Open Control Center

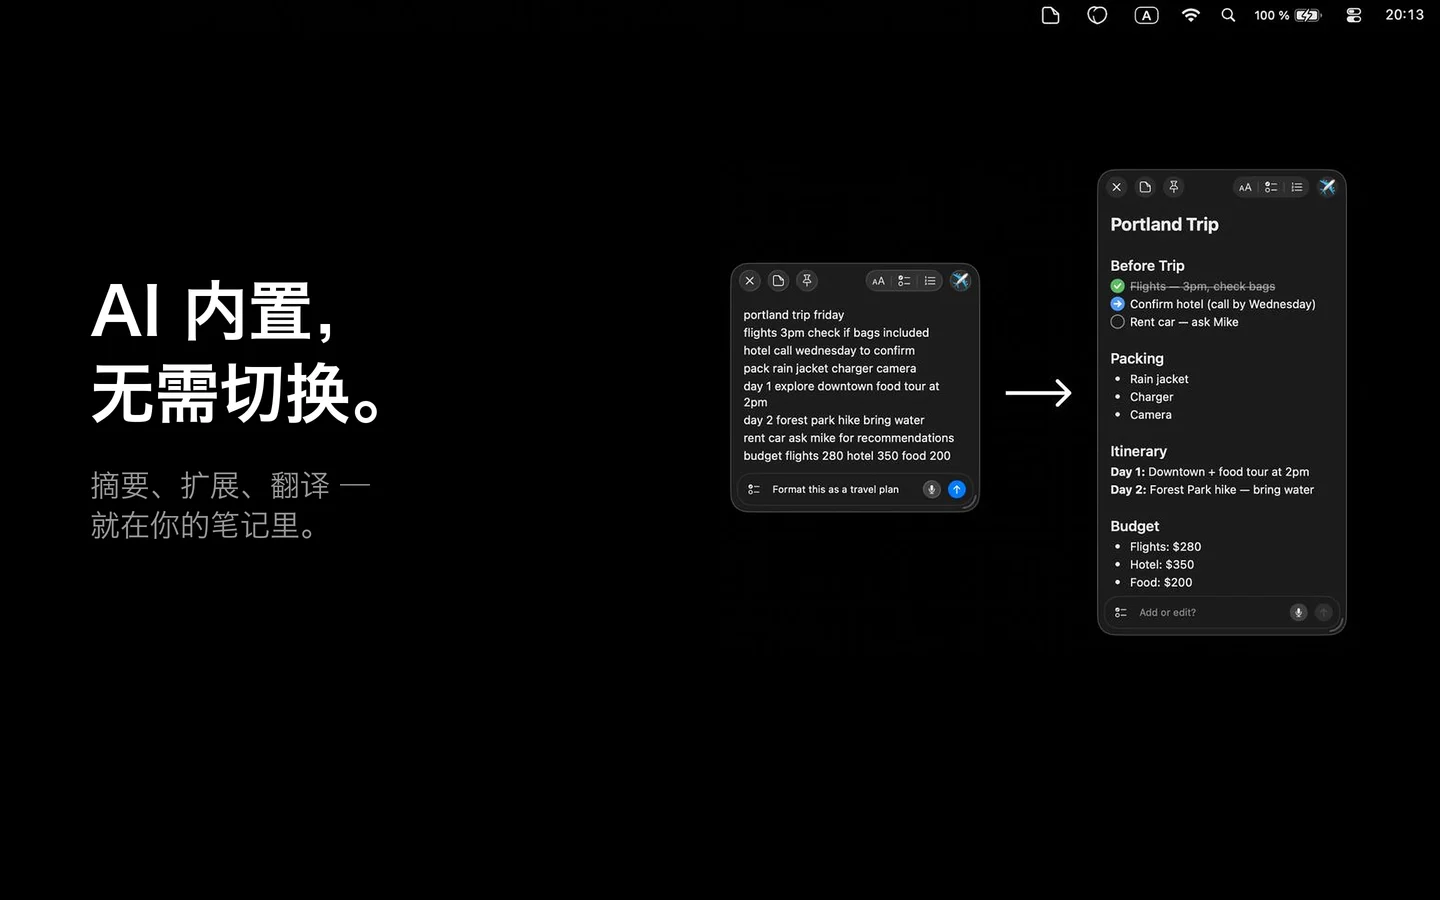(1354, 15)
